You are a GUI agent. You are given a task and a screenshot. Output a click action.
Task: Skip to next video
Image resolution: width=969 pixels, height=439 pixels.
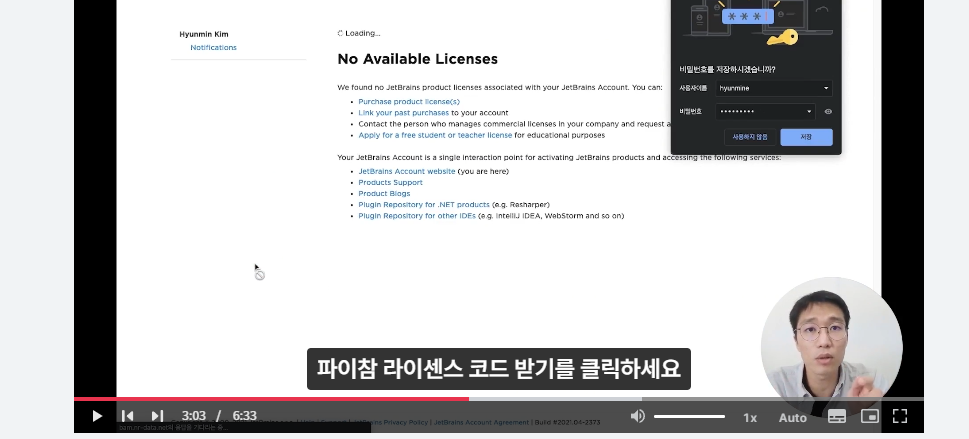pos(157,416)
